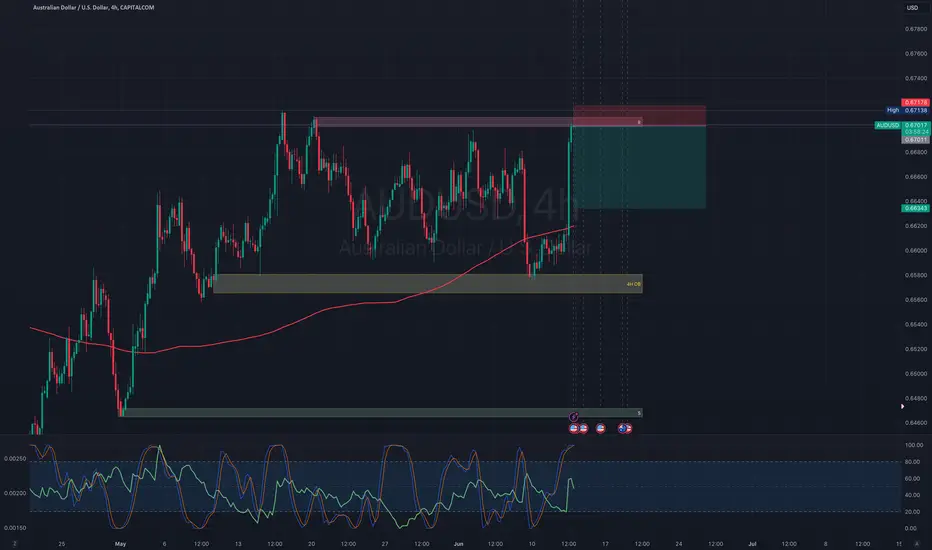Click the pink arrow marker on price scale
The height and width of the screenshot is (550, 932).
(x=902, y=407)
